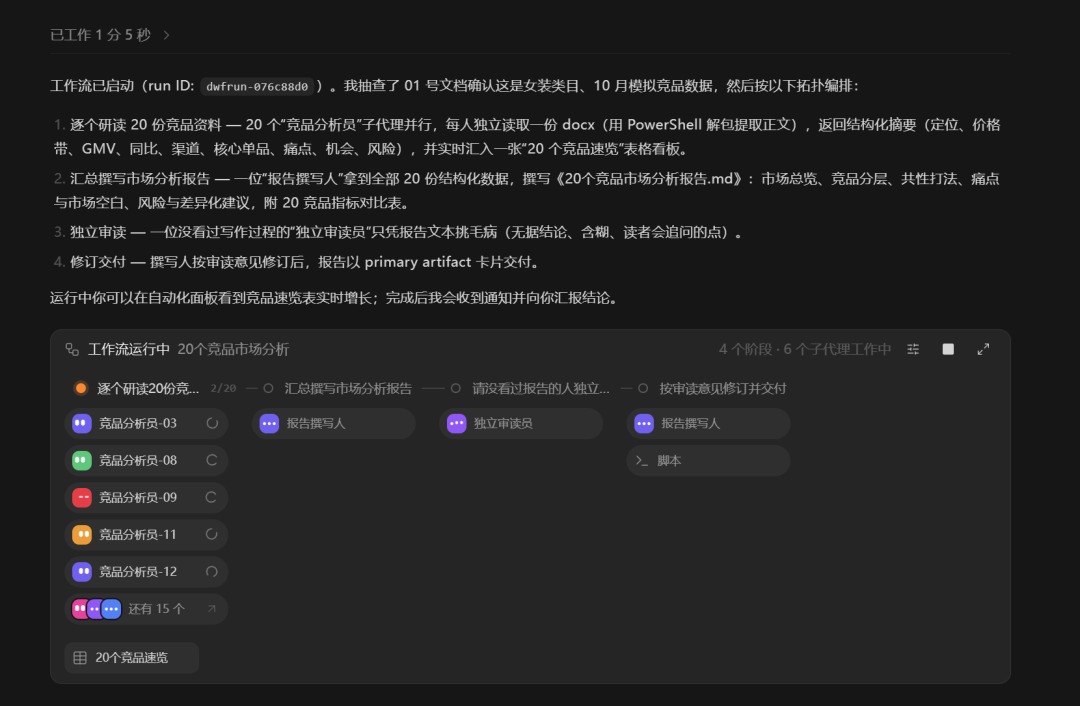Open the 独立审读员 agent chip
Viewport: 1080px width, 706px height.
pos(521,424)
